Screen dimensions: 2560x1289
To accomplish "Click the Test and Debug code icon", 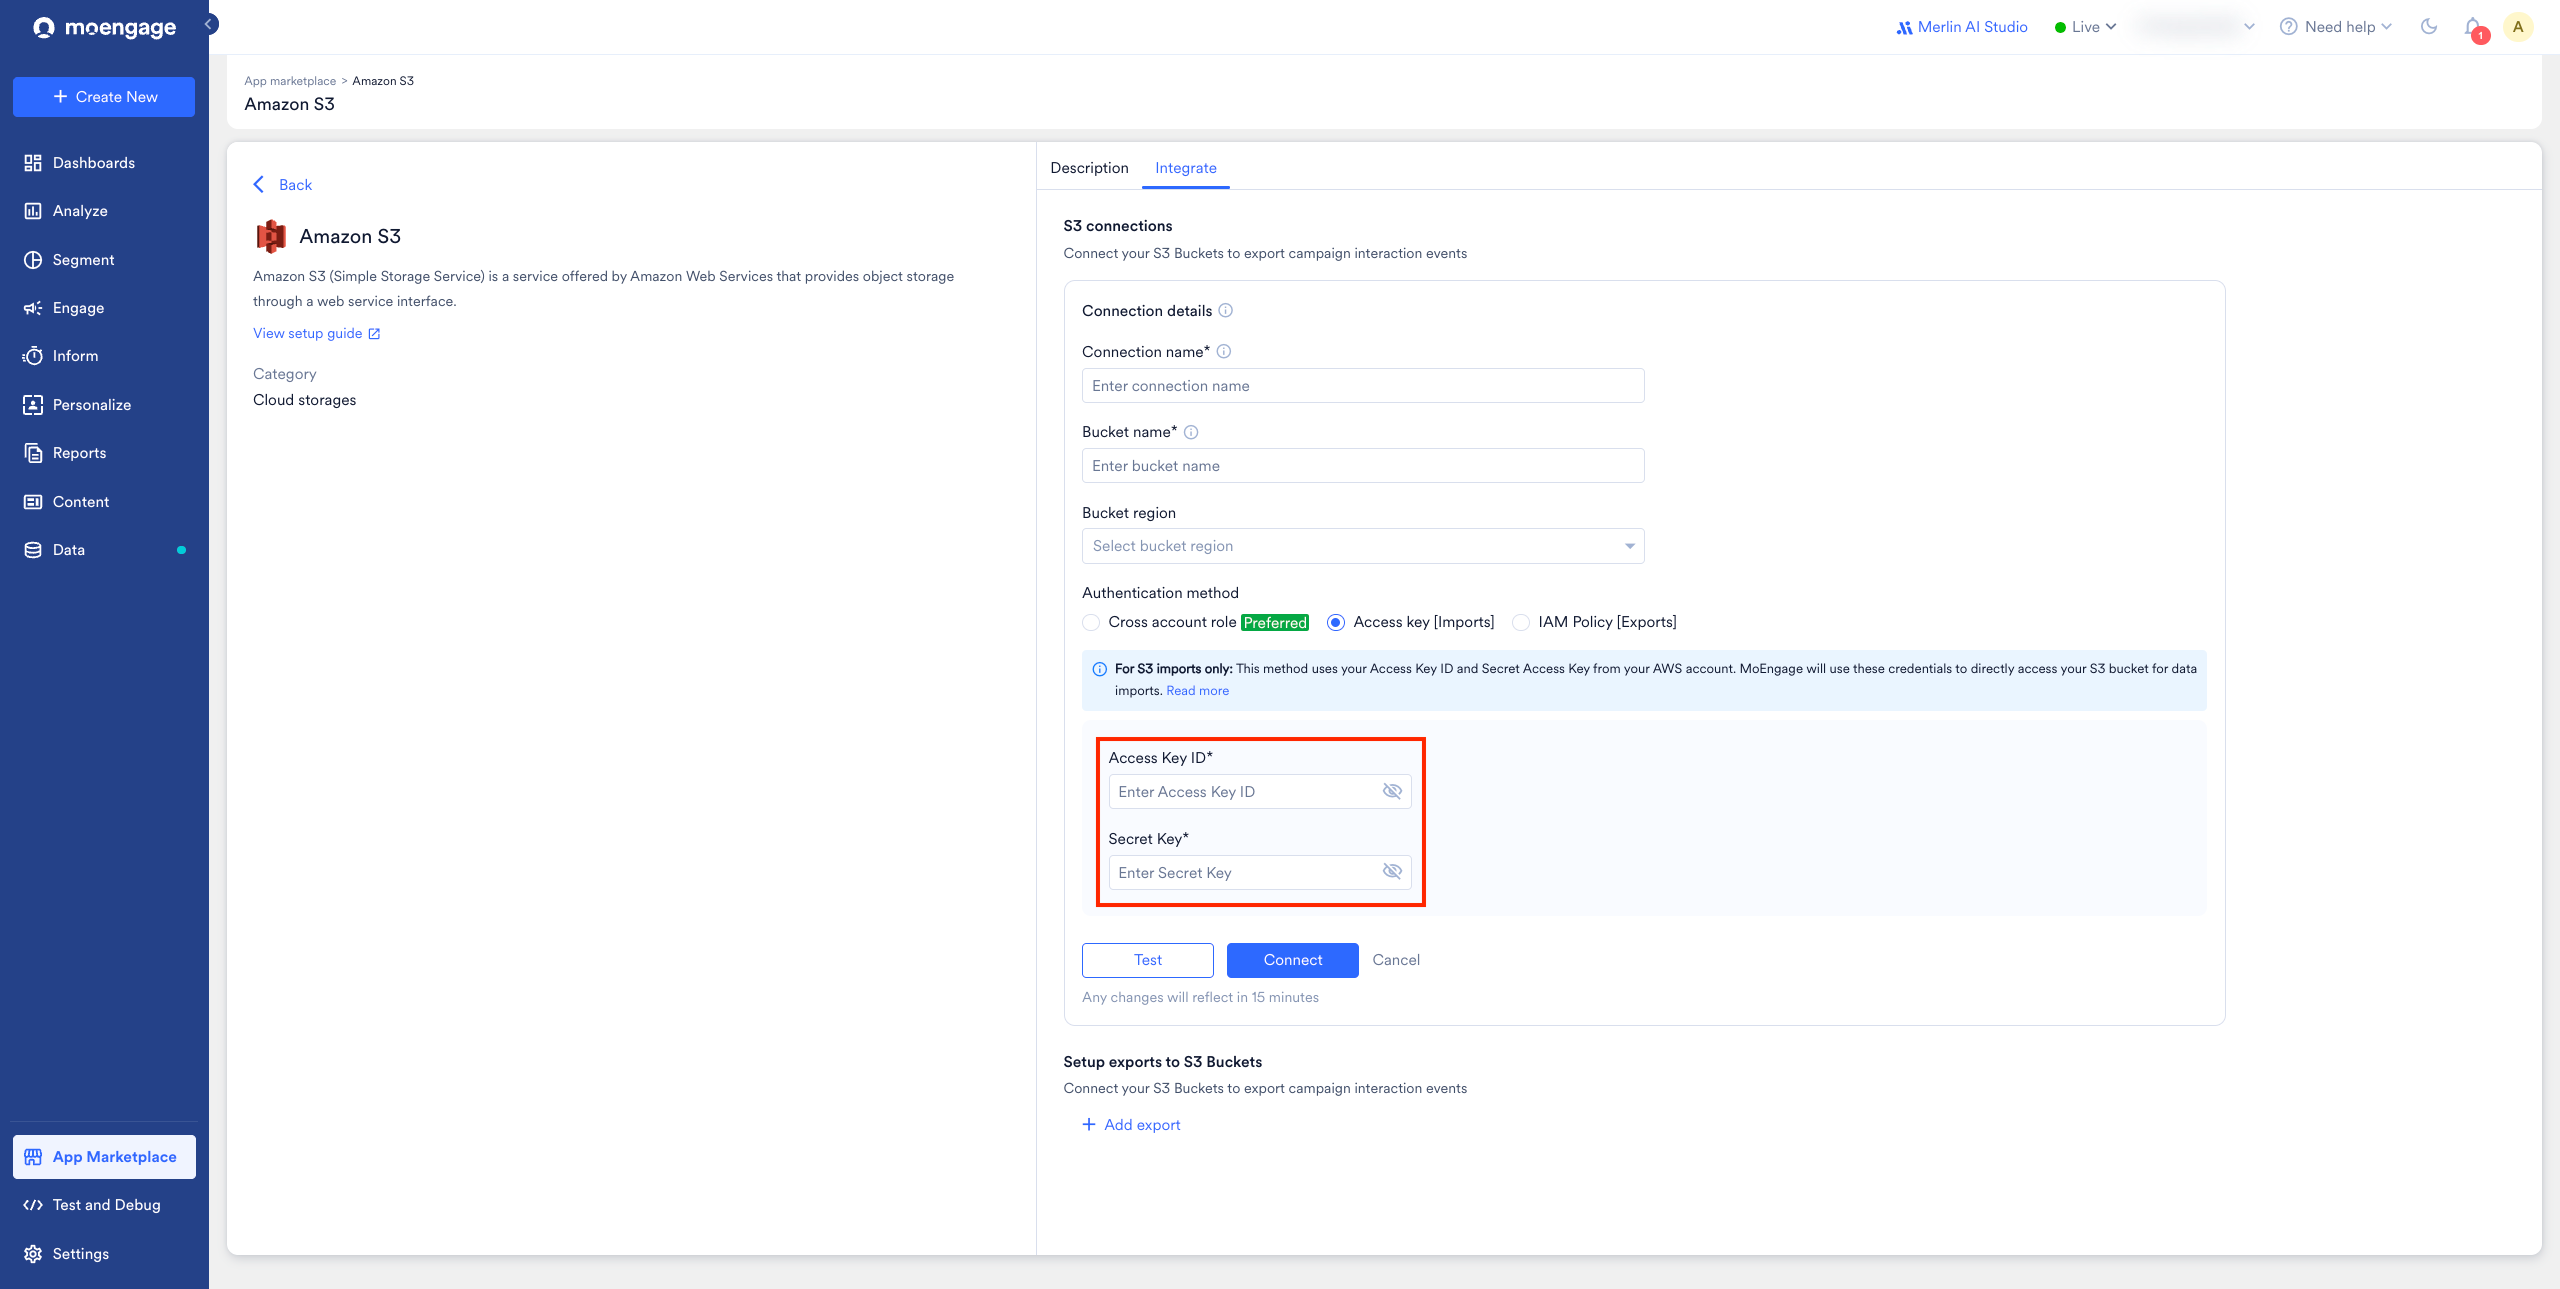I will tap(33, 1205).
